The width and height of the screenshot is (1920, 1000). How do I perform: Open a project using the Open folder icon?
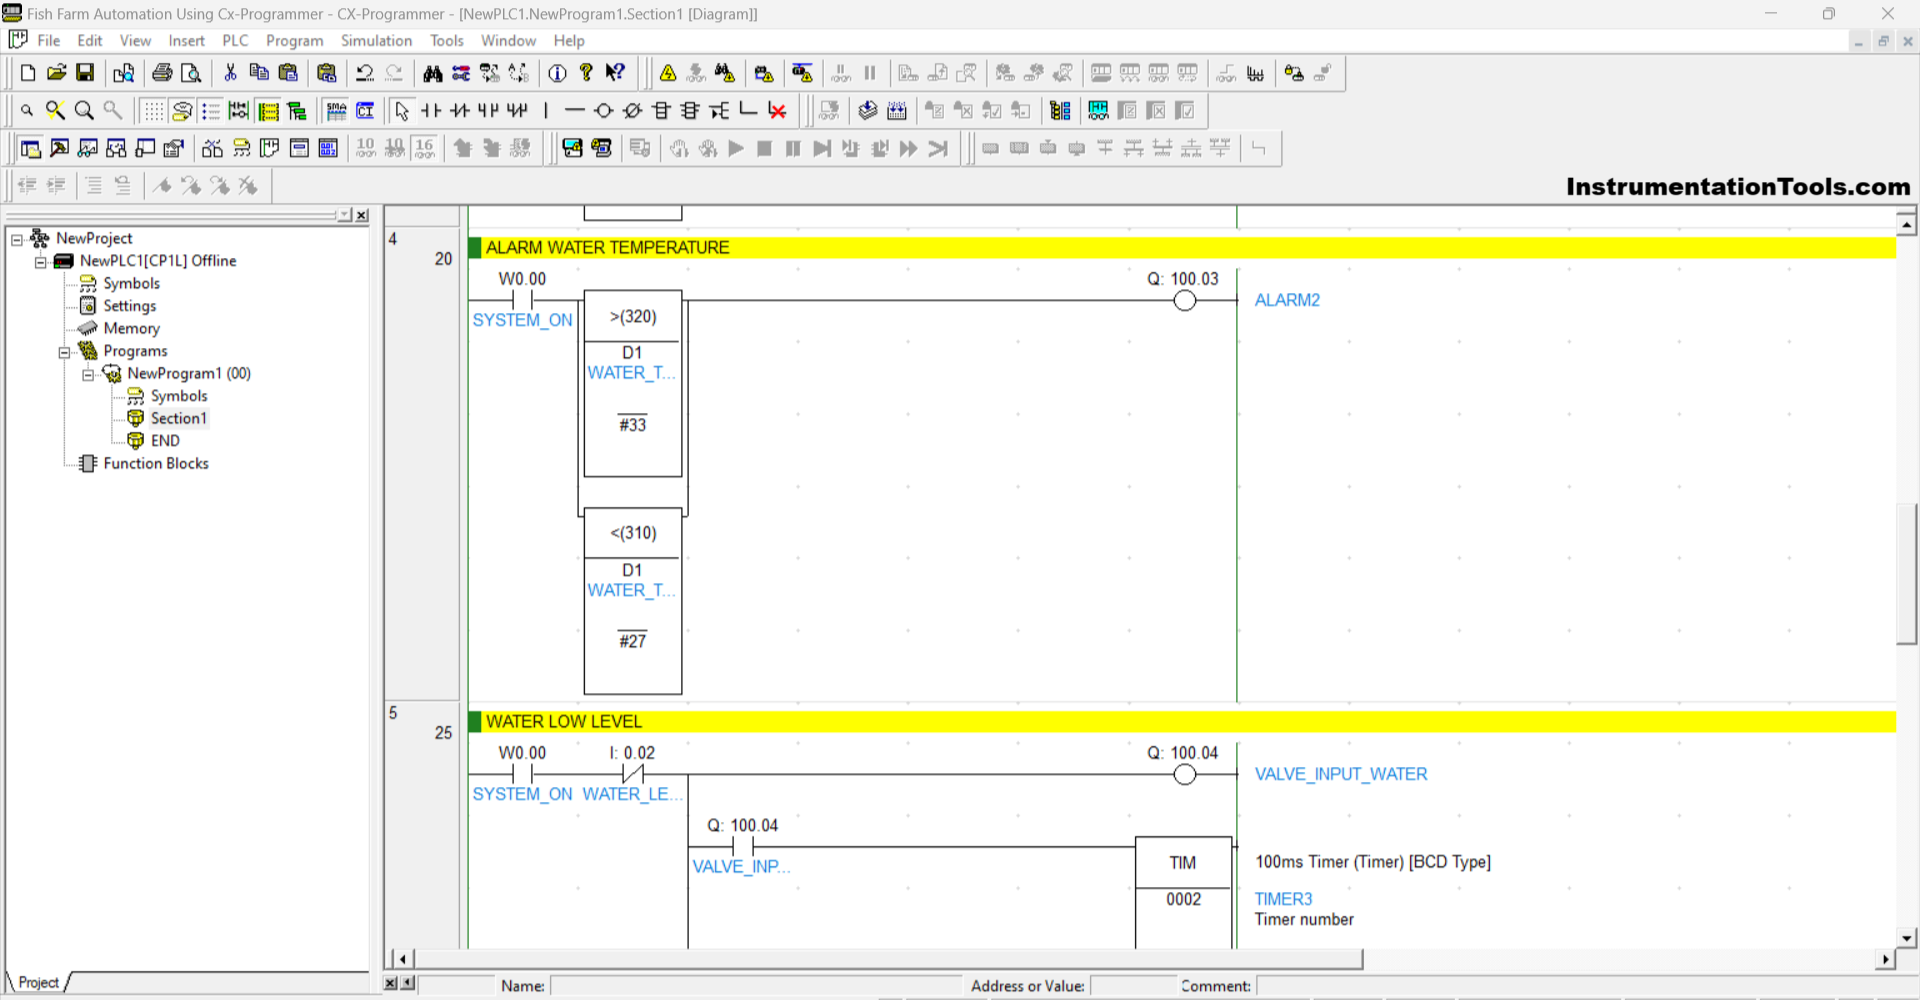57,73
